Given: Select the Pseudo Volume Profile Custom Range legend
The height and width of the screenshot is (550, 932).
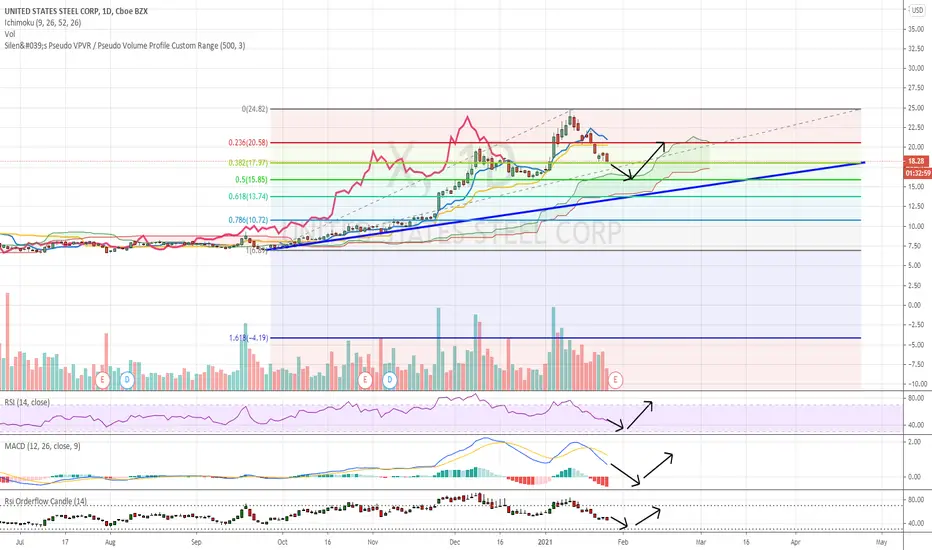Looking at the screenshot, I should (x=125, y=45).
